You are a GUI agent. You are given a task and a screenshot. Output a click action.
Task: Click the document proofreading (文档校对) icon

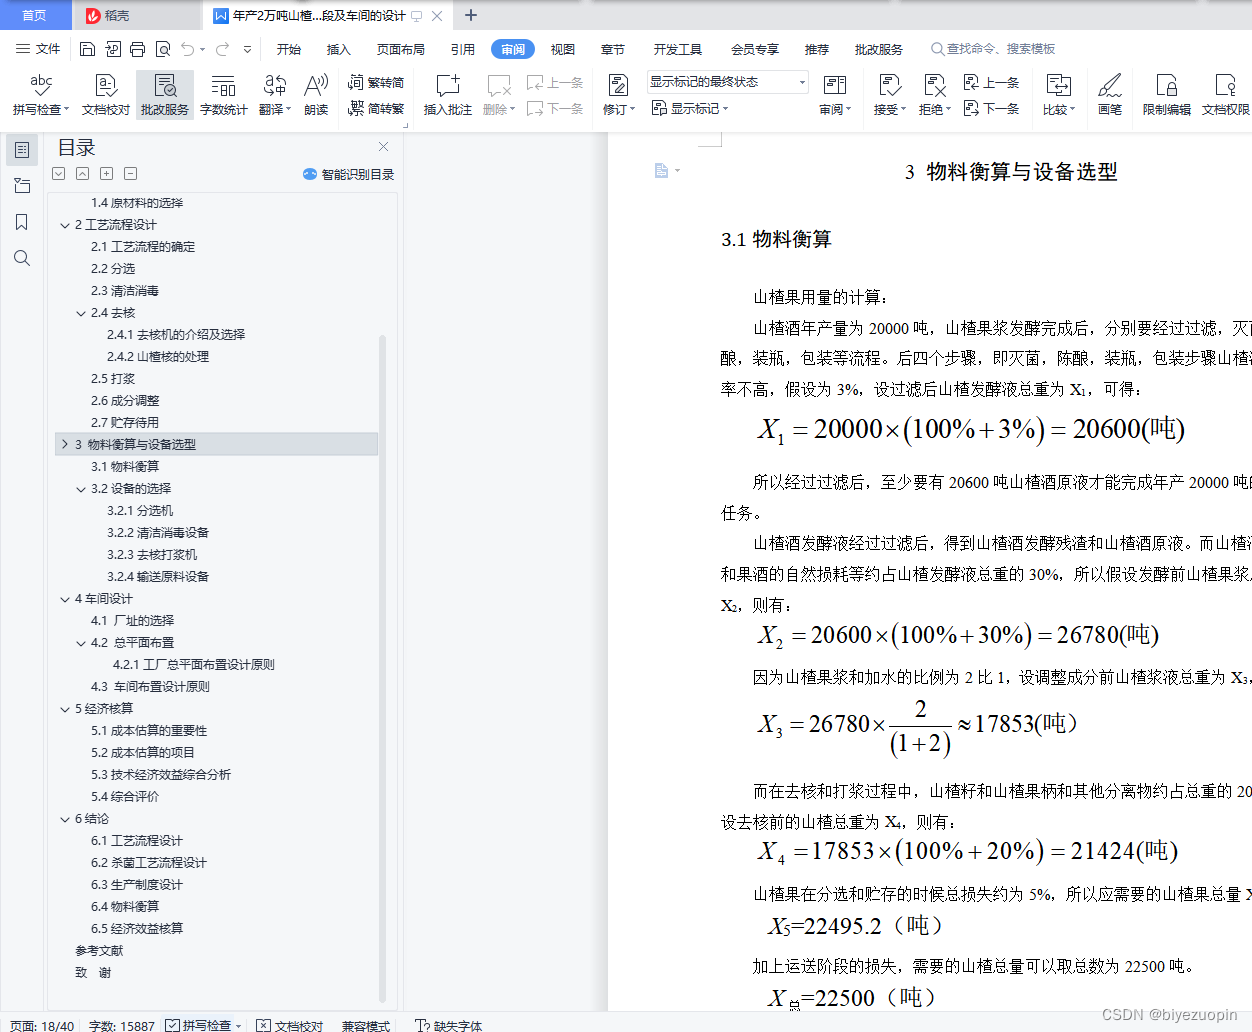[x=106, y=86]
